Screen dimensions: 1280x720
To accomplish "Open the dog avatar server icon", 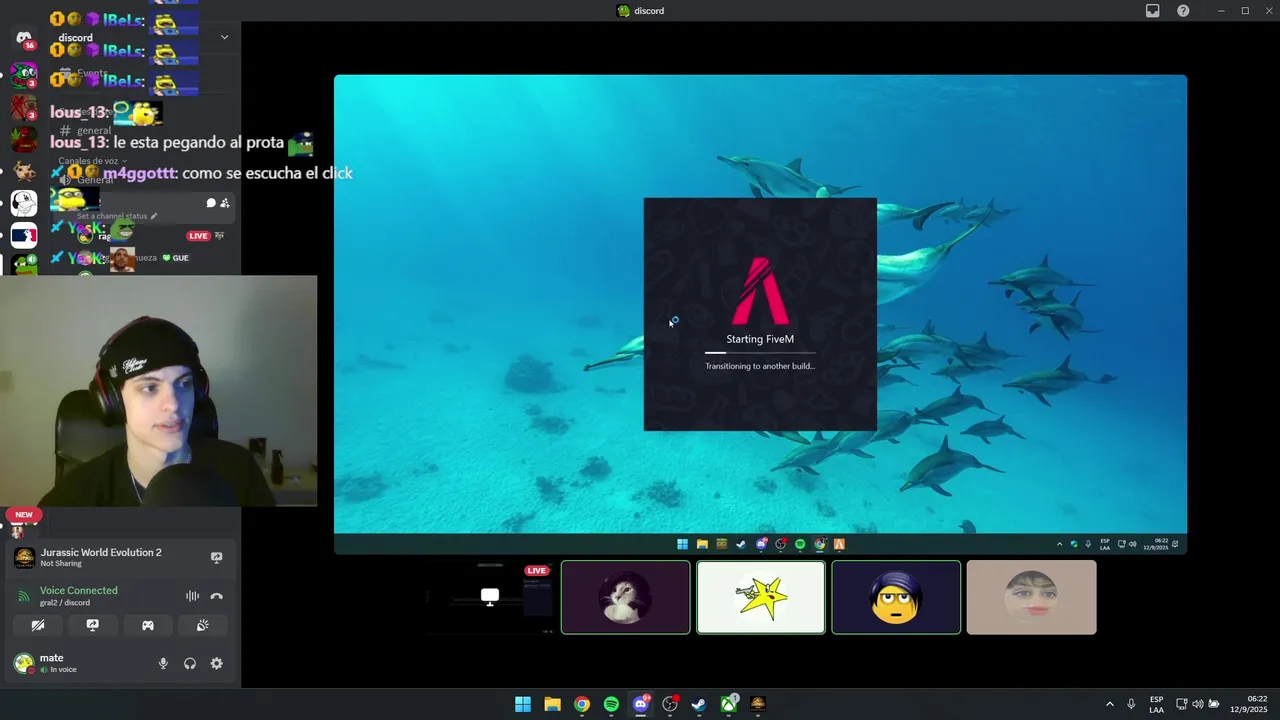I will coord(24,170).
